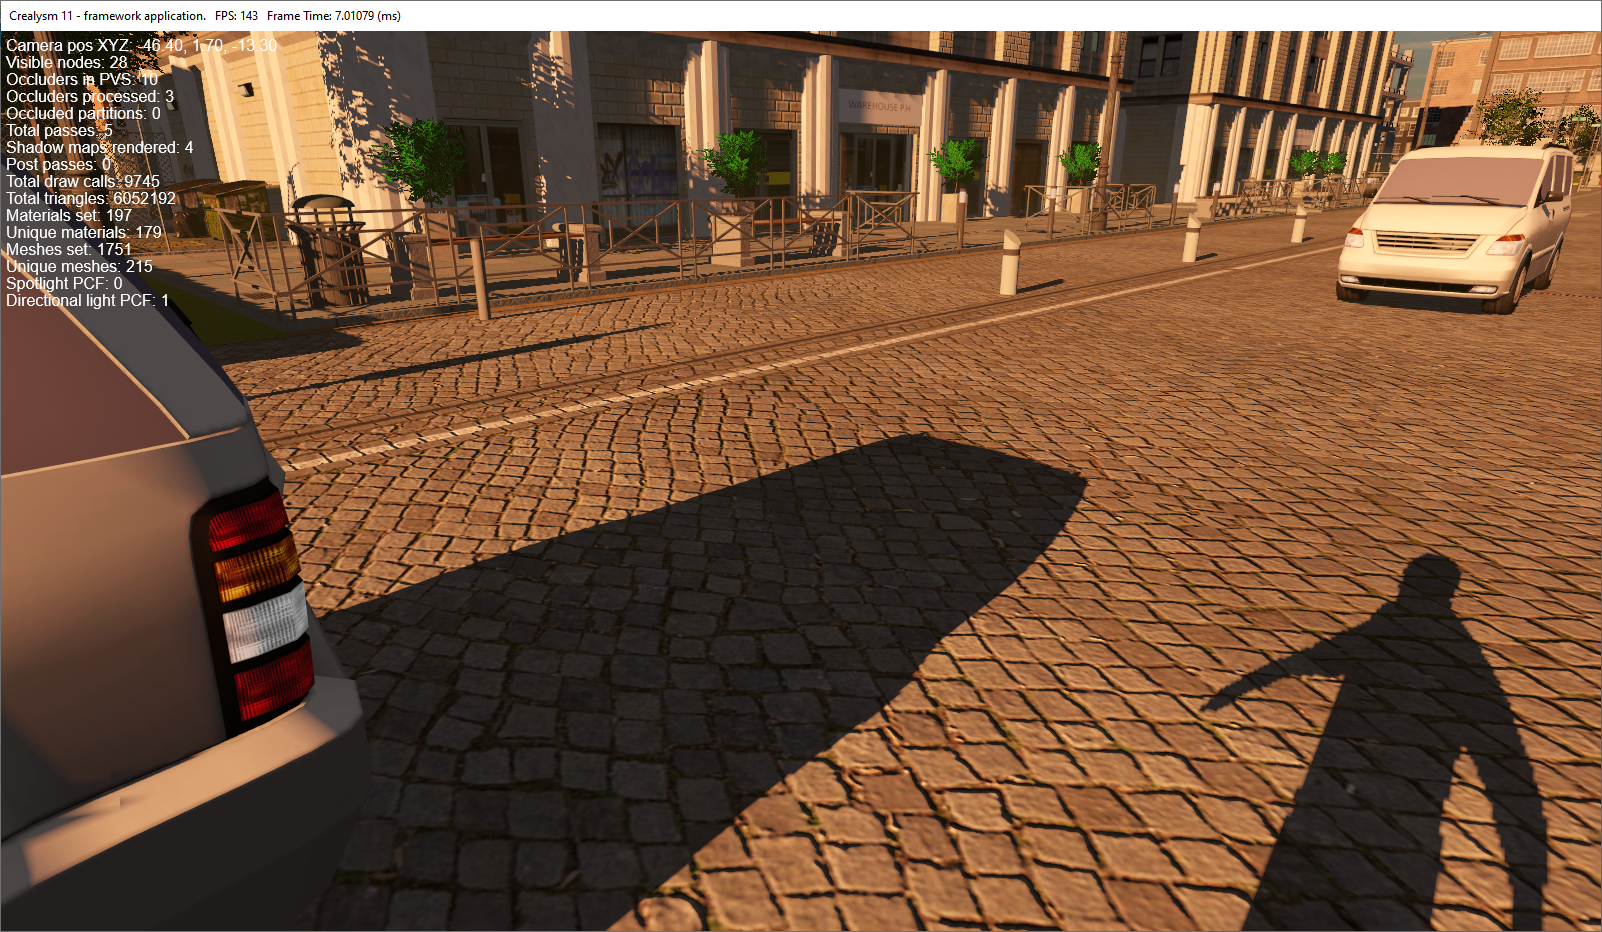Click the white van on the street
The width and height of the screenshot is (1602, 932).
[1450, 228]
